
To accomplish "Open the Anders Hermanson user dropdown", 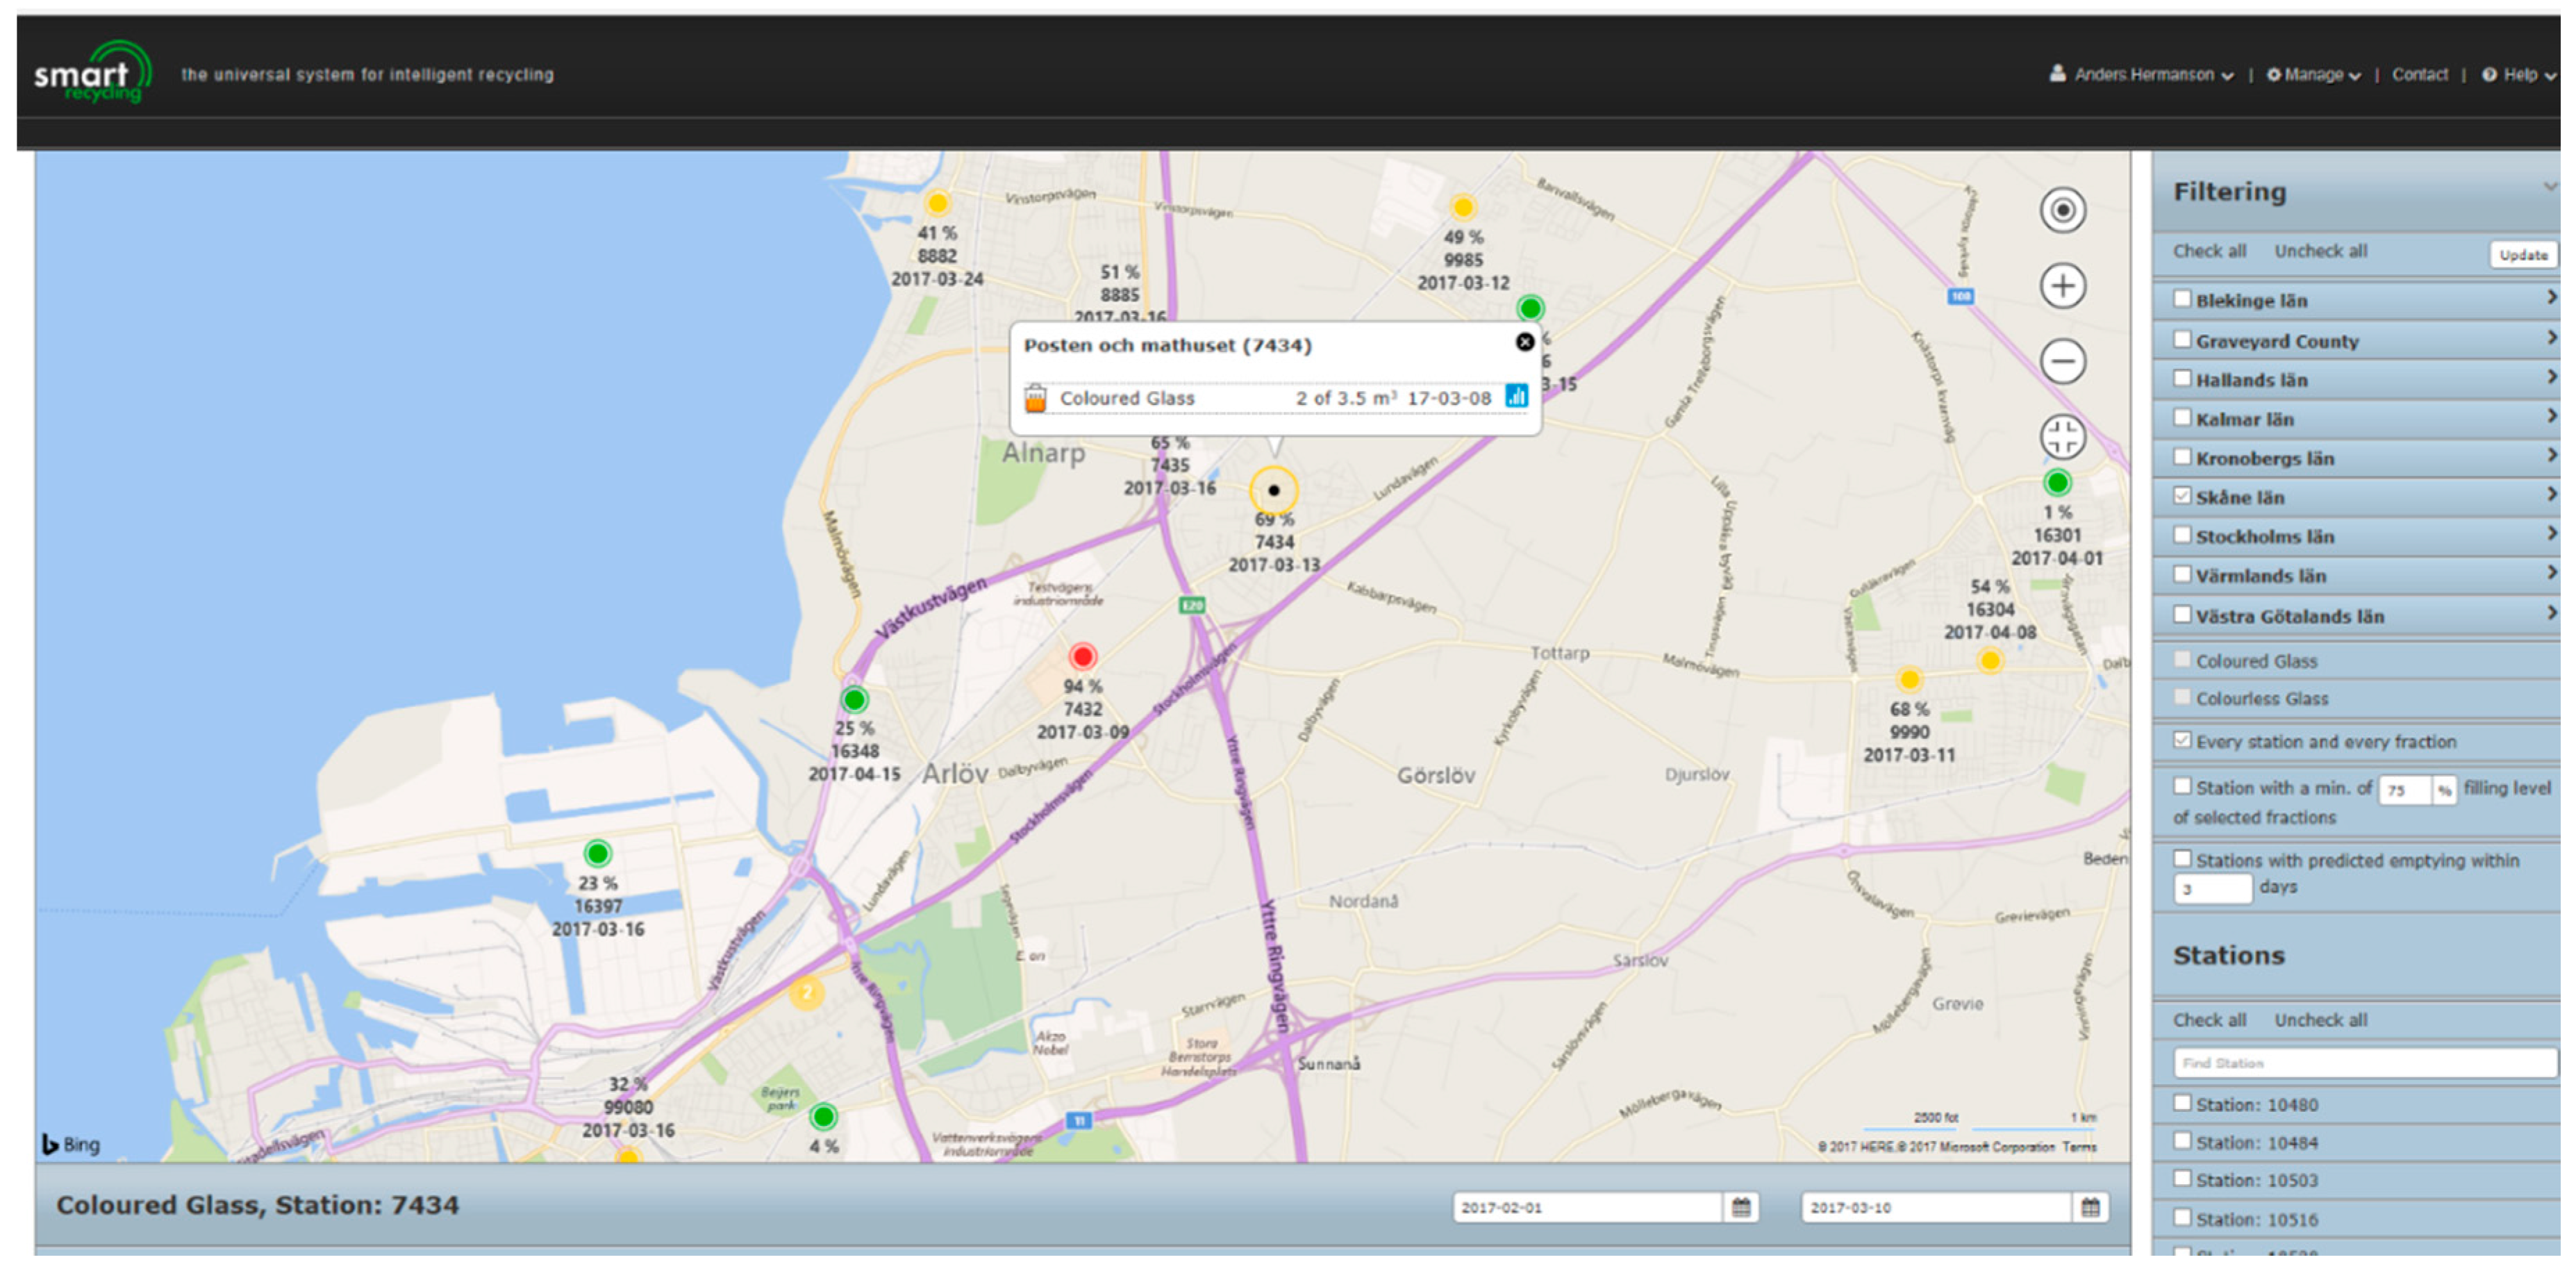I will [x=2143, y=75].
